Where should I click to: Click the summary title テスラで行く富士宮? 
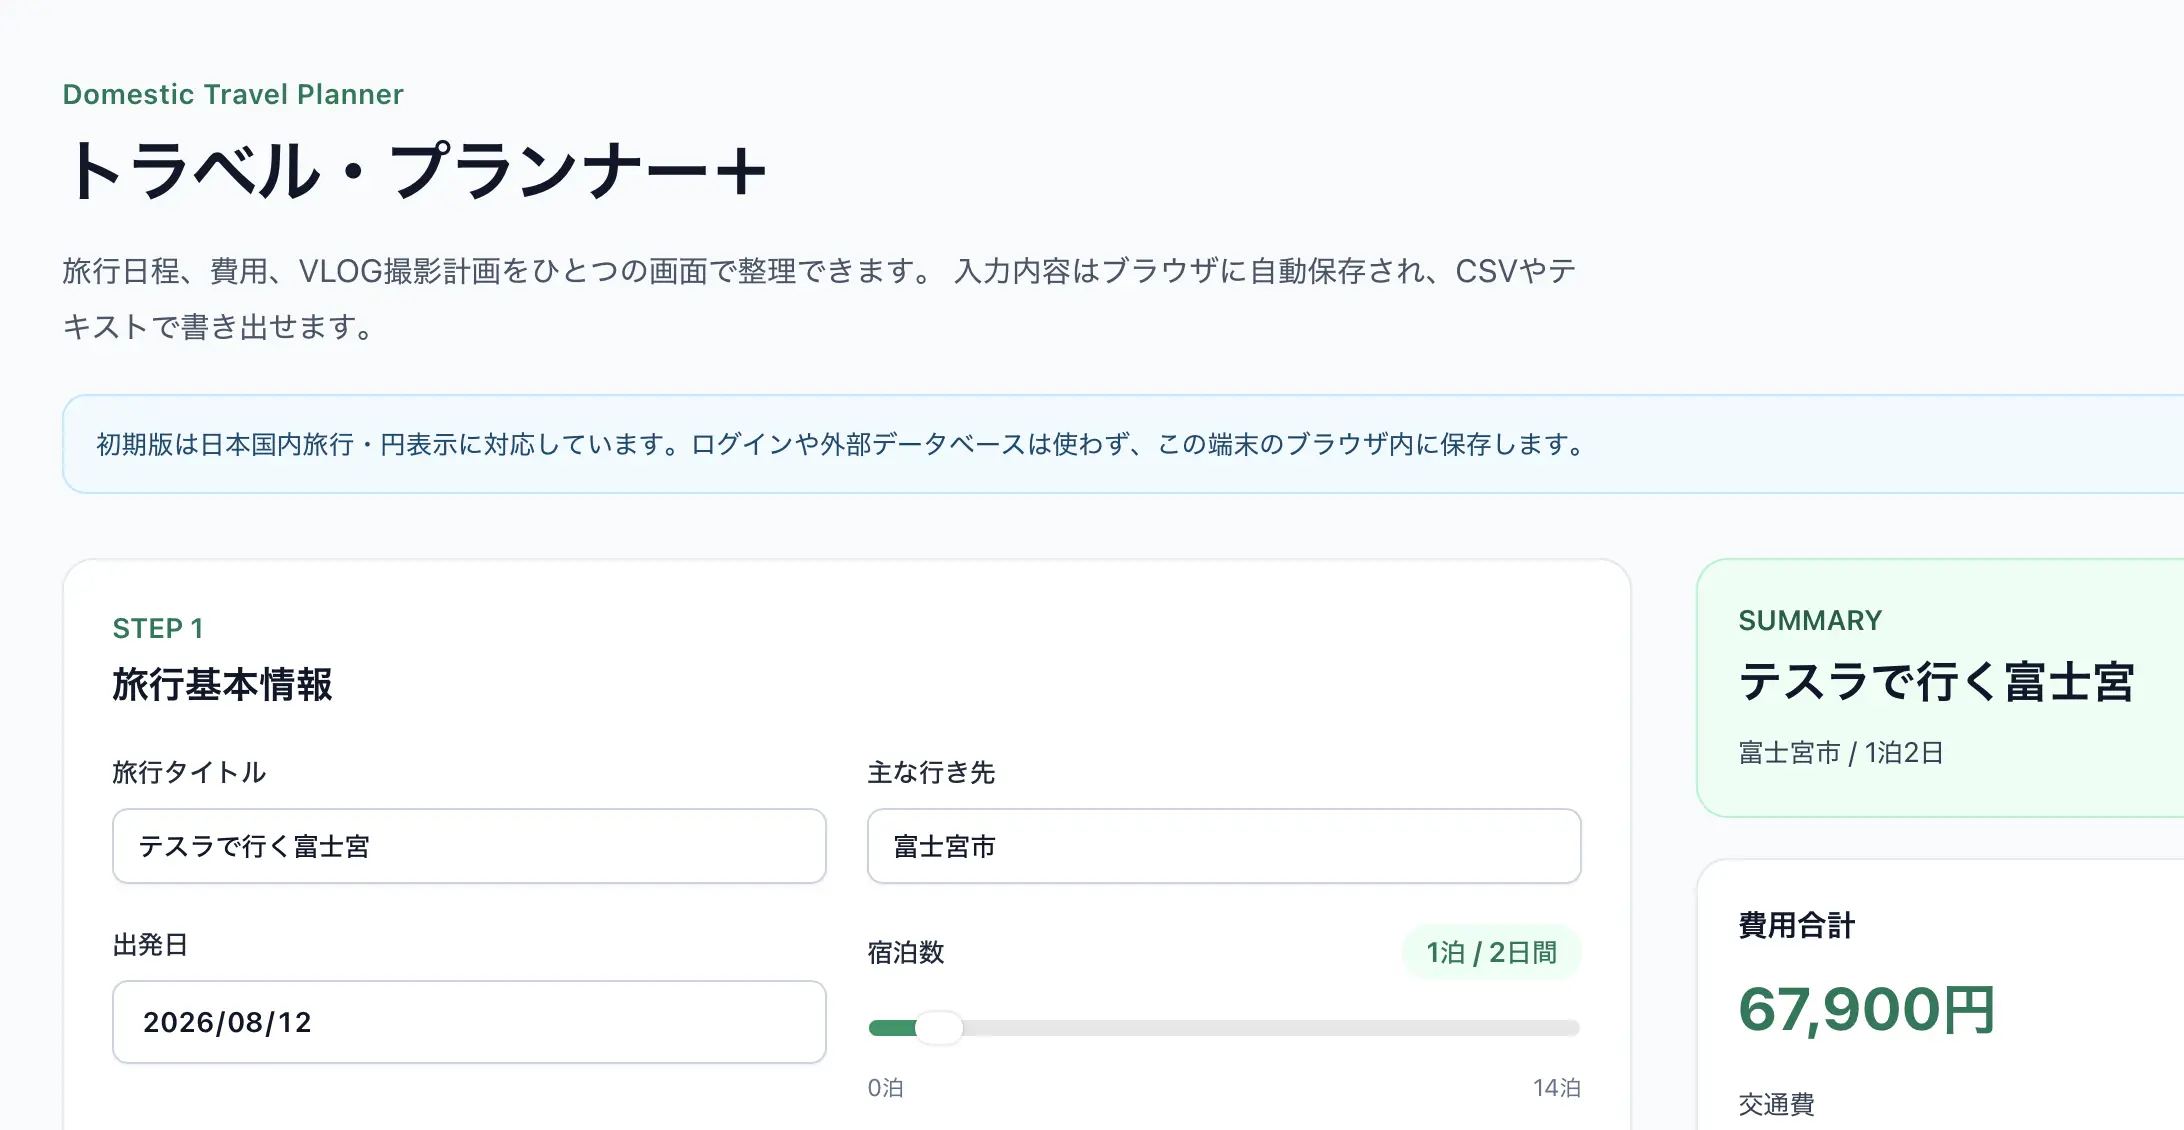tap(1937, 682)
